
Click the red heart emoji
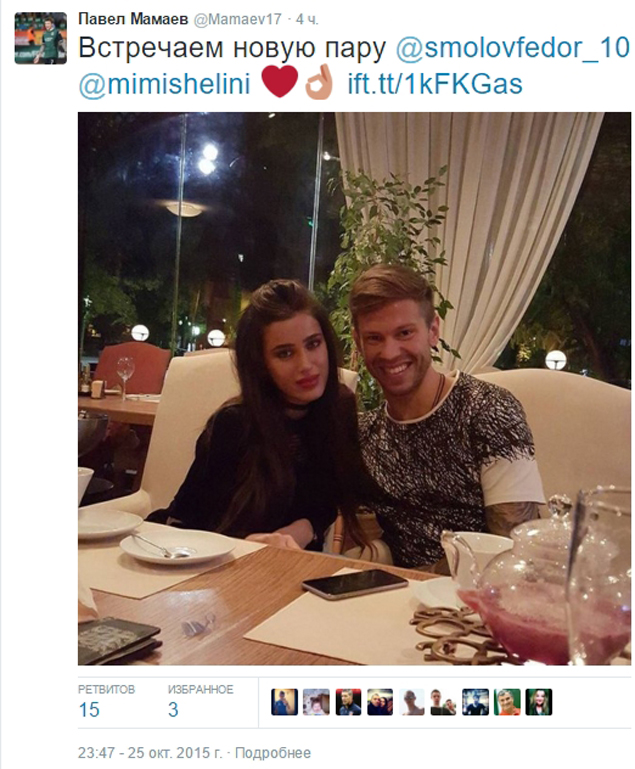280,81
